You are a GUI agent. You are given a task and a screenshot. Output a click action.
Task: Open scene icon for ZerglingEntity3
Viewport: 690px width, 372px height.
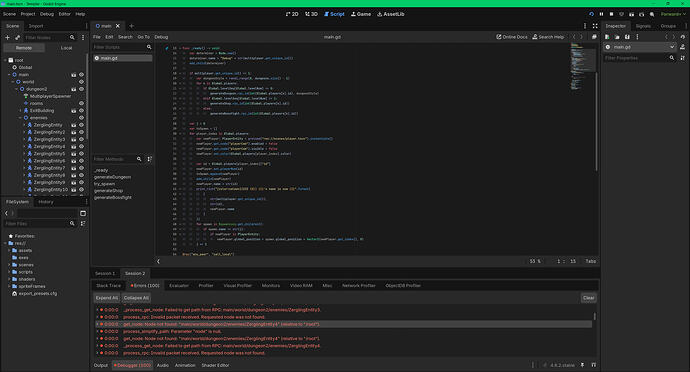pyautogui.click(x=73, y=139)
